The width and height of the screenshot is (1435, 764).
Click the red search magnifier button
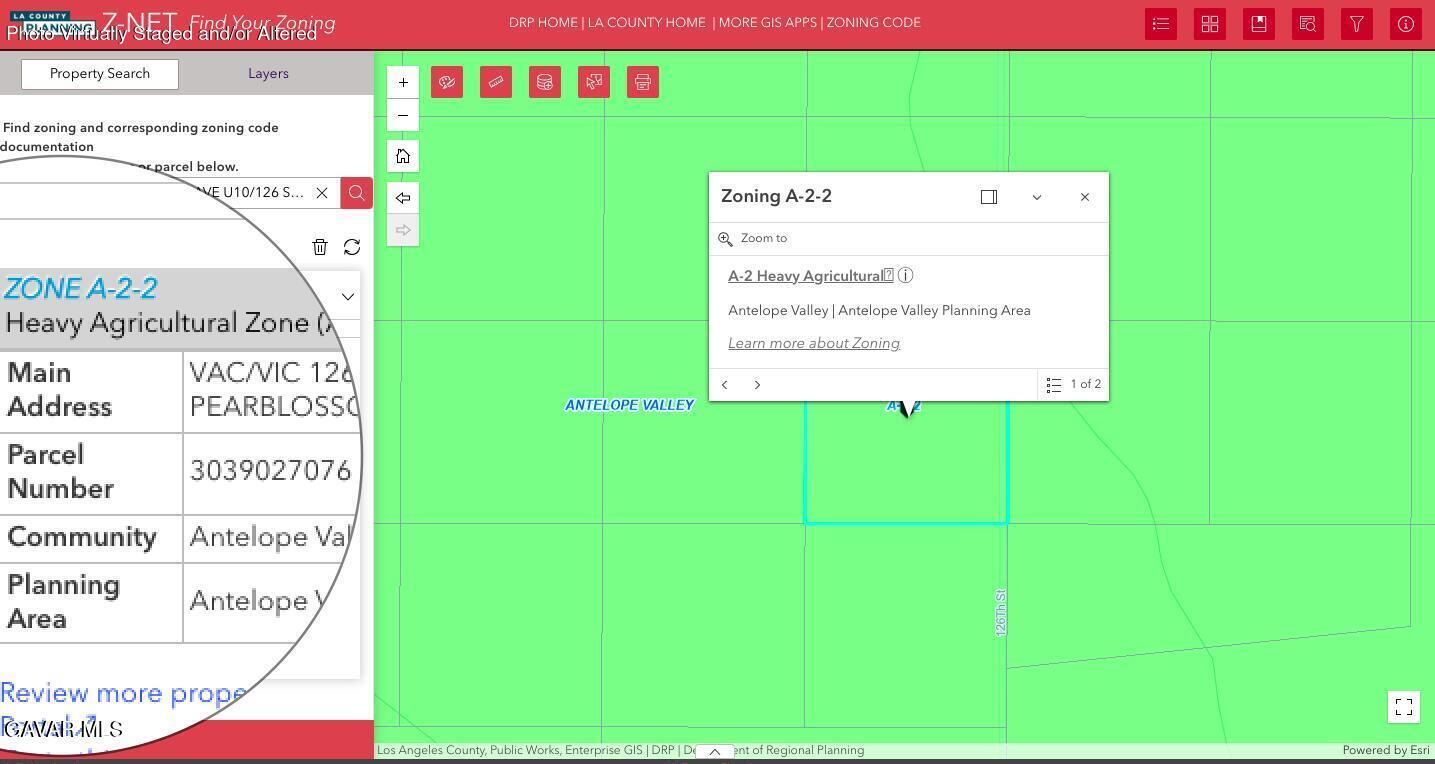[x=357, y=193]
